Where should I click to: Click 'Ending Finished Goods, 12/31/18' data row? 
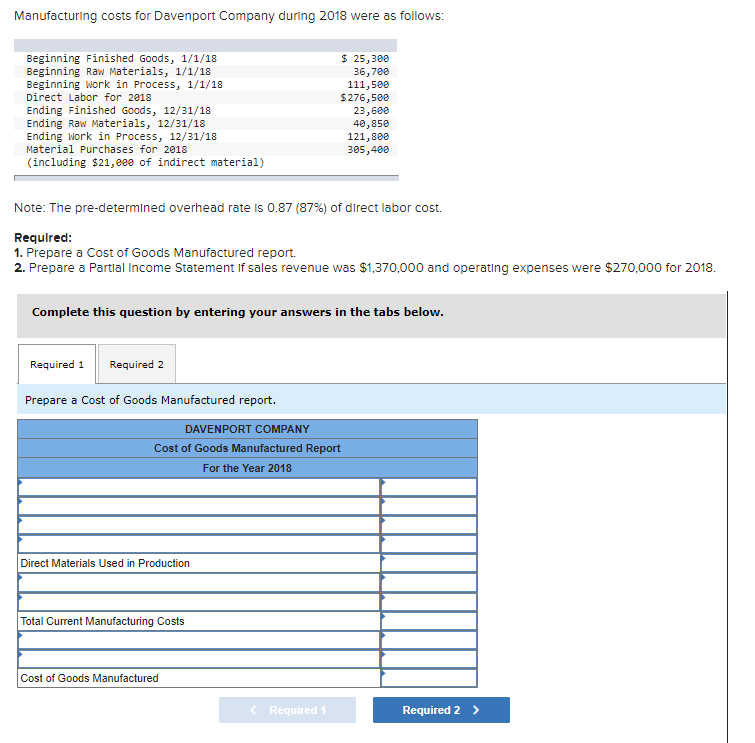tap(205, 110)
